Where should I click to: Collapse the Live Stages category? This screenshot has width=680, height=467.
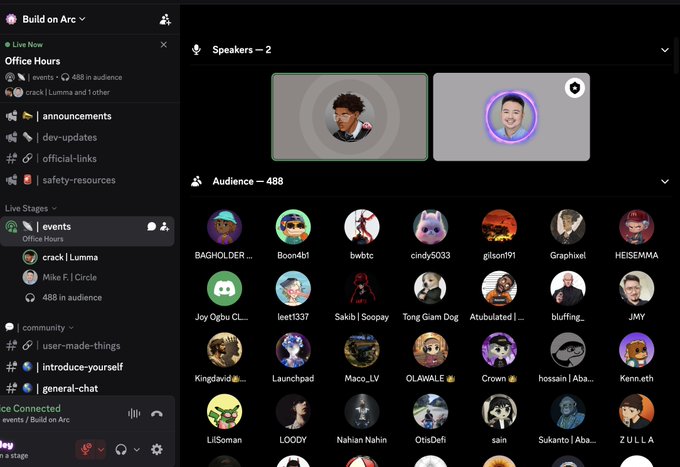(30, 209)
